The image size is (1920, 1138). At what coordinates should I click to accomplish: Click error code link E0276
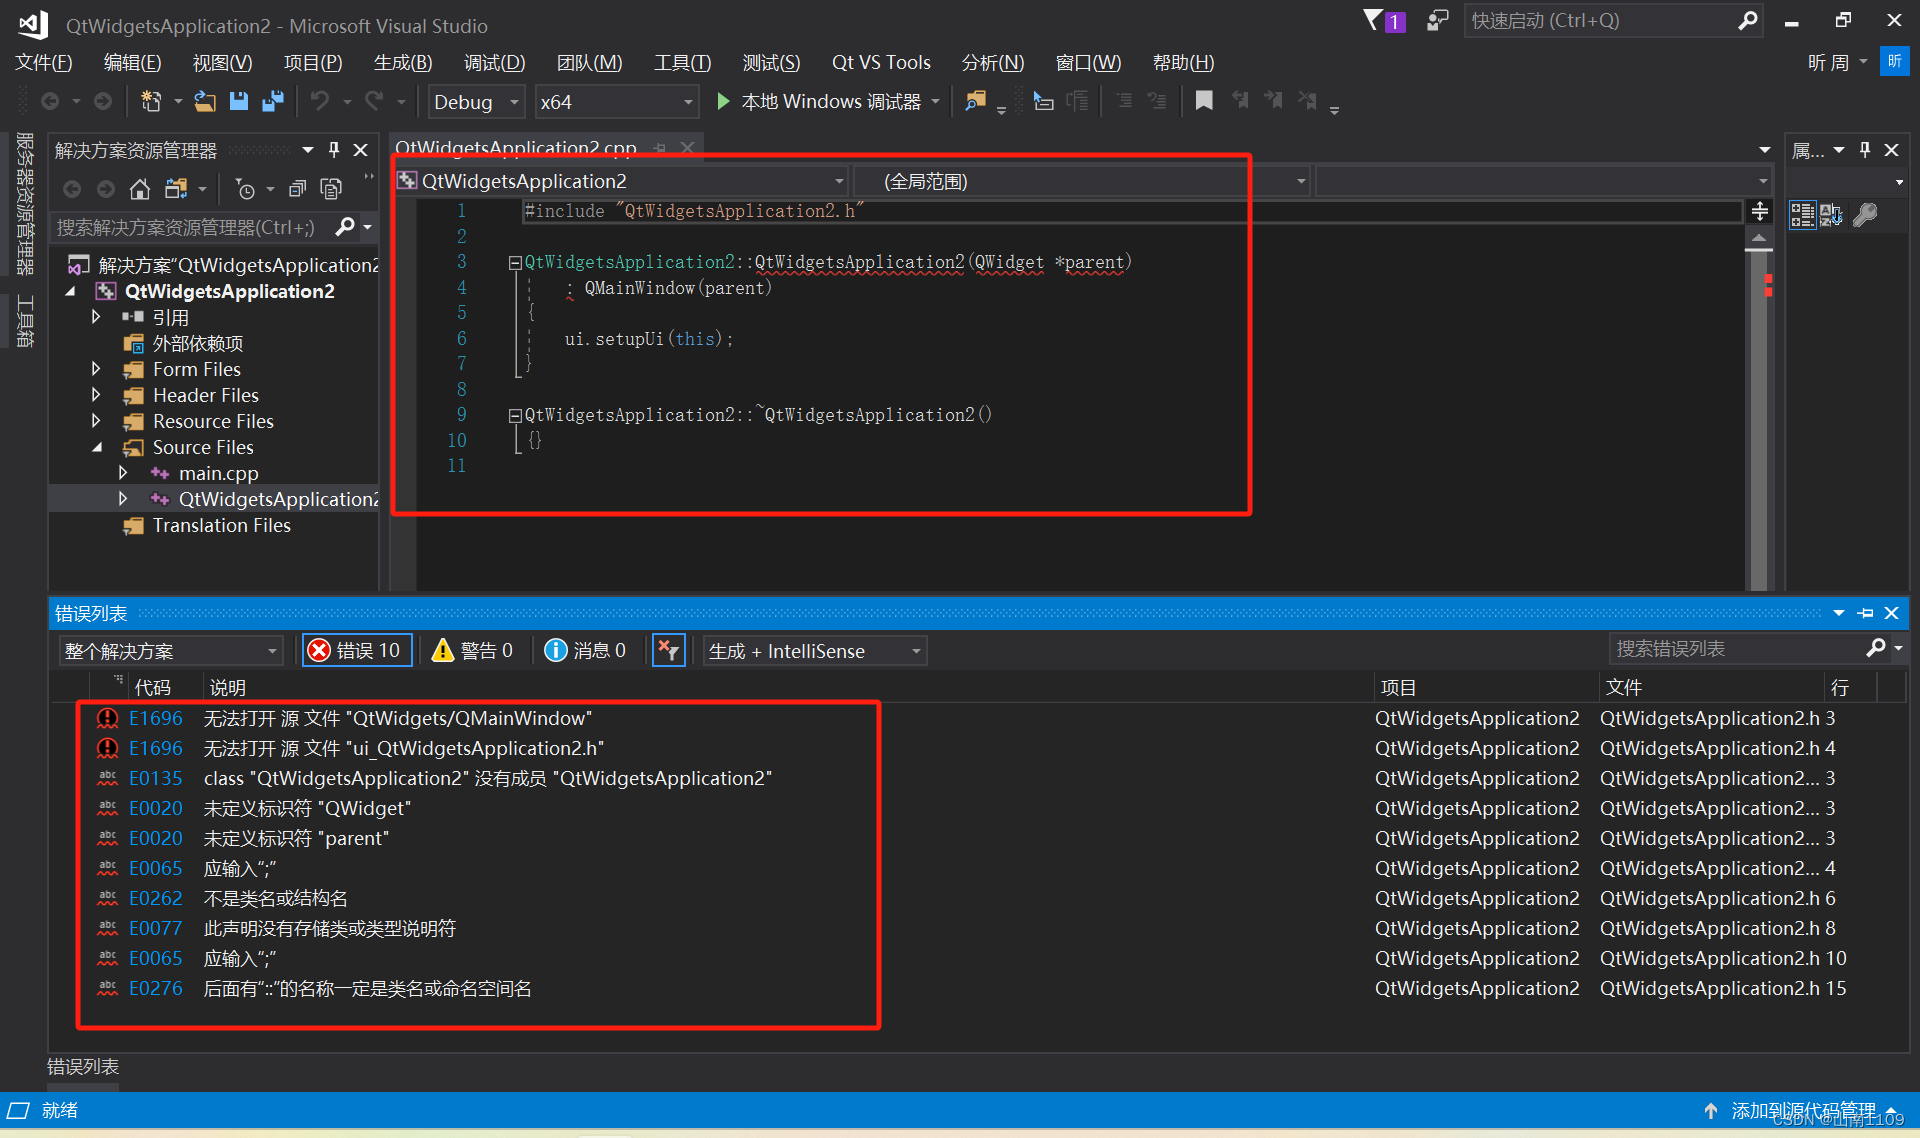point(156,988)
